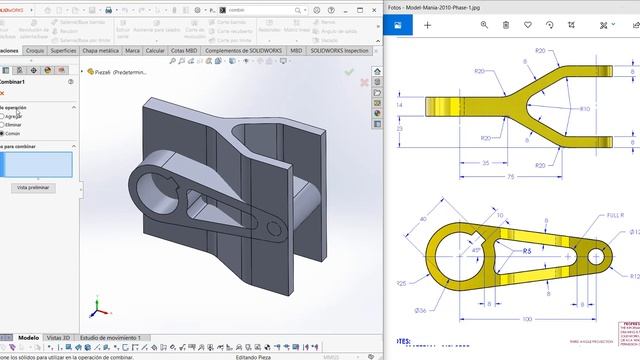Open SOLIDWORKS logo menu dropdown arrow
The width and height of the screenshot is (640, 360).
pyautogui.click(x=31, y=10)
